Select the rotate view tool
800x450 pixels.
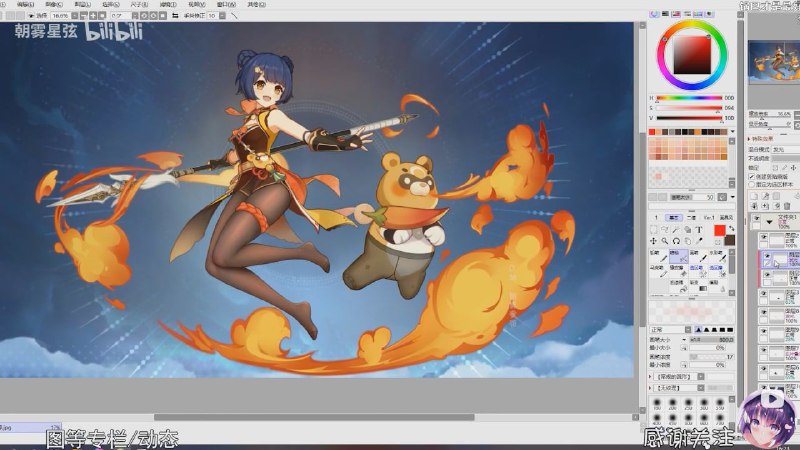676,241
